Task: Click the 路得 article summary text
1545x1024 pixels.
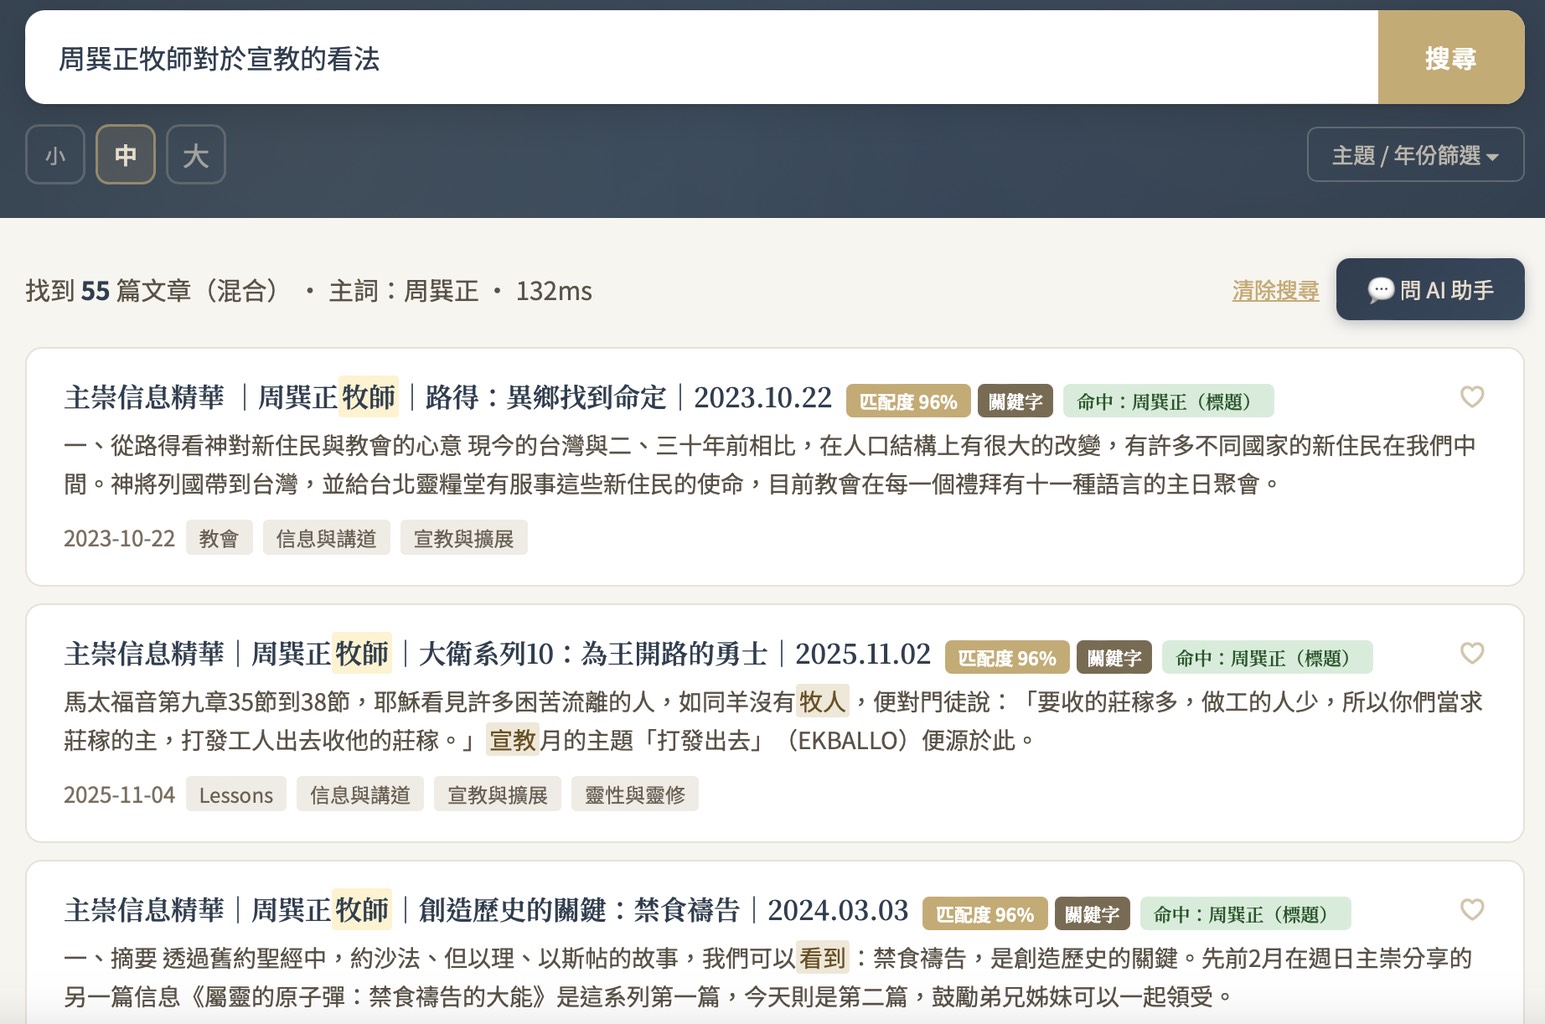Action: [x=770, y=465]
